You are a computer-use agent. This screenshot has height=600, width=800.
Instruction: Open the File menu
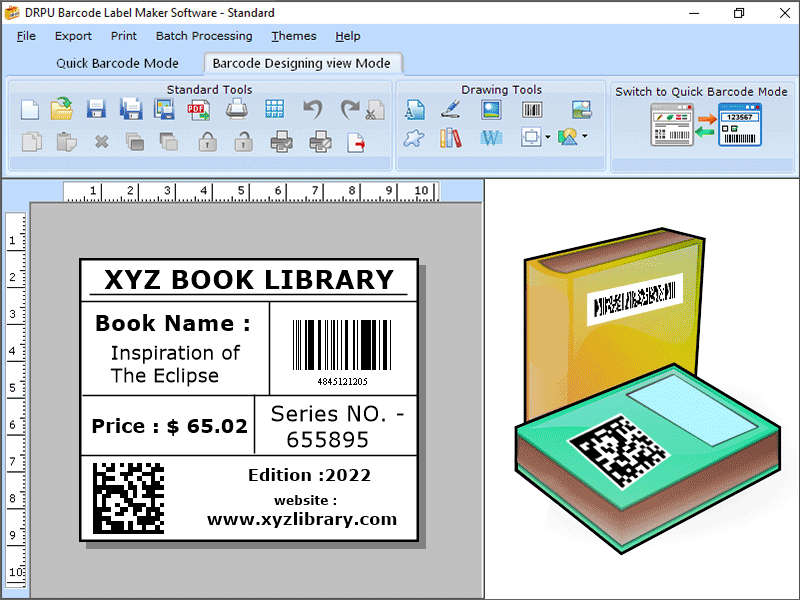pyautogui.click(x=26, y=36)
